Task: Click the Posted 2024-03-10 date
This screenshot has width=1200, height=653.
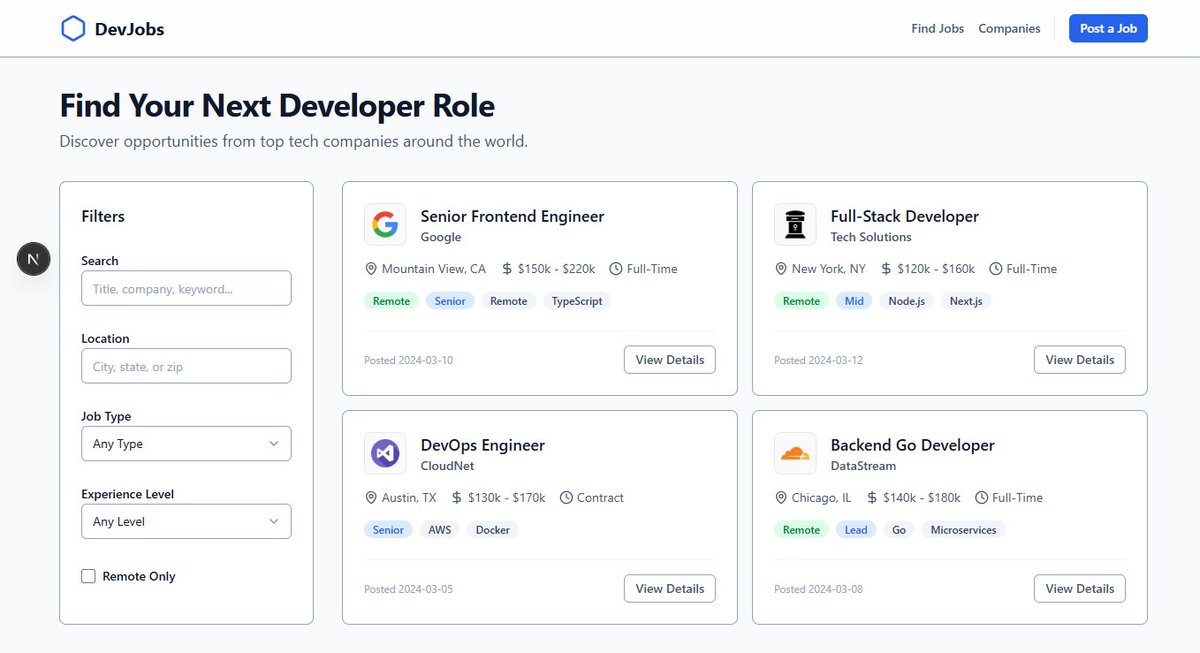Action: click(408, 360)
